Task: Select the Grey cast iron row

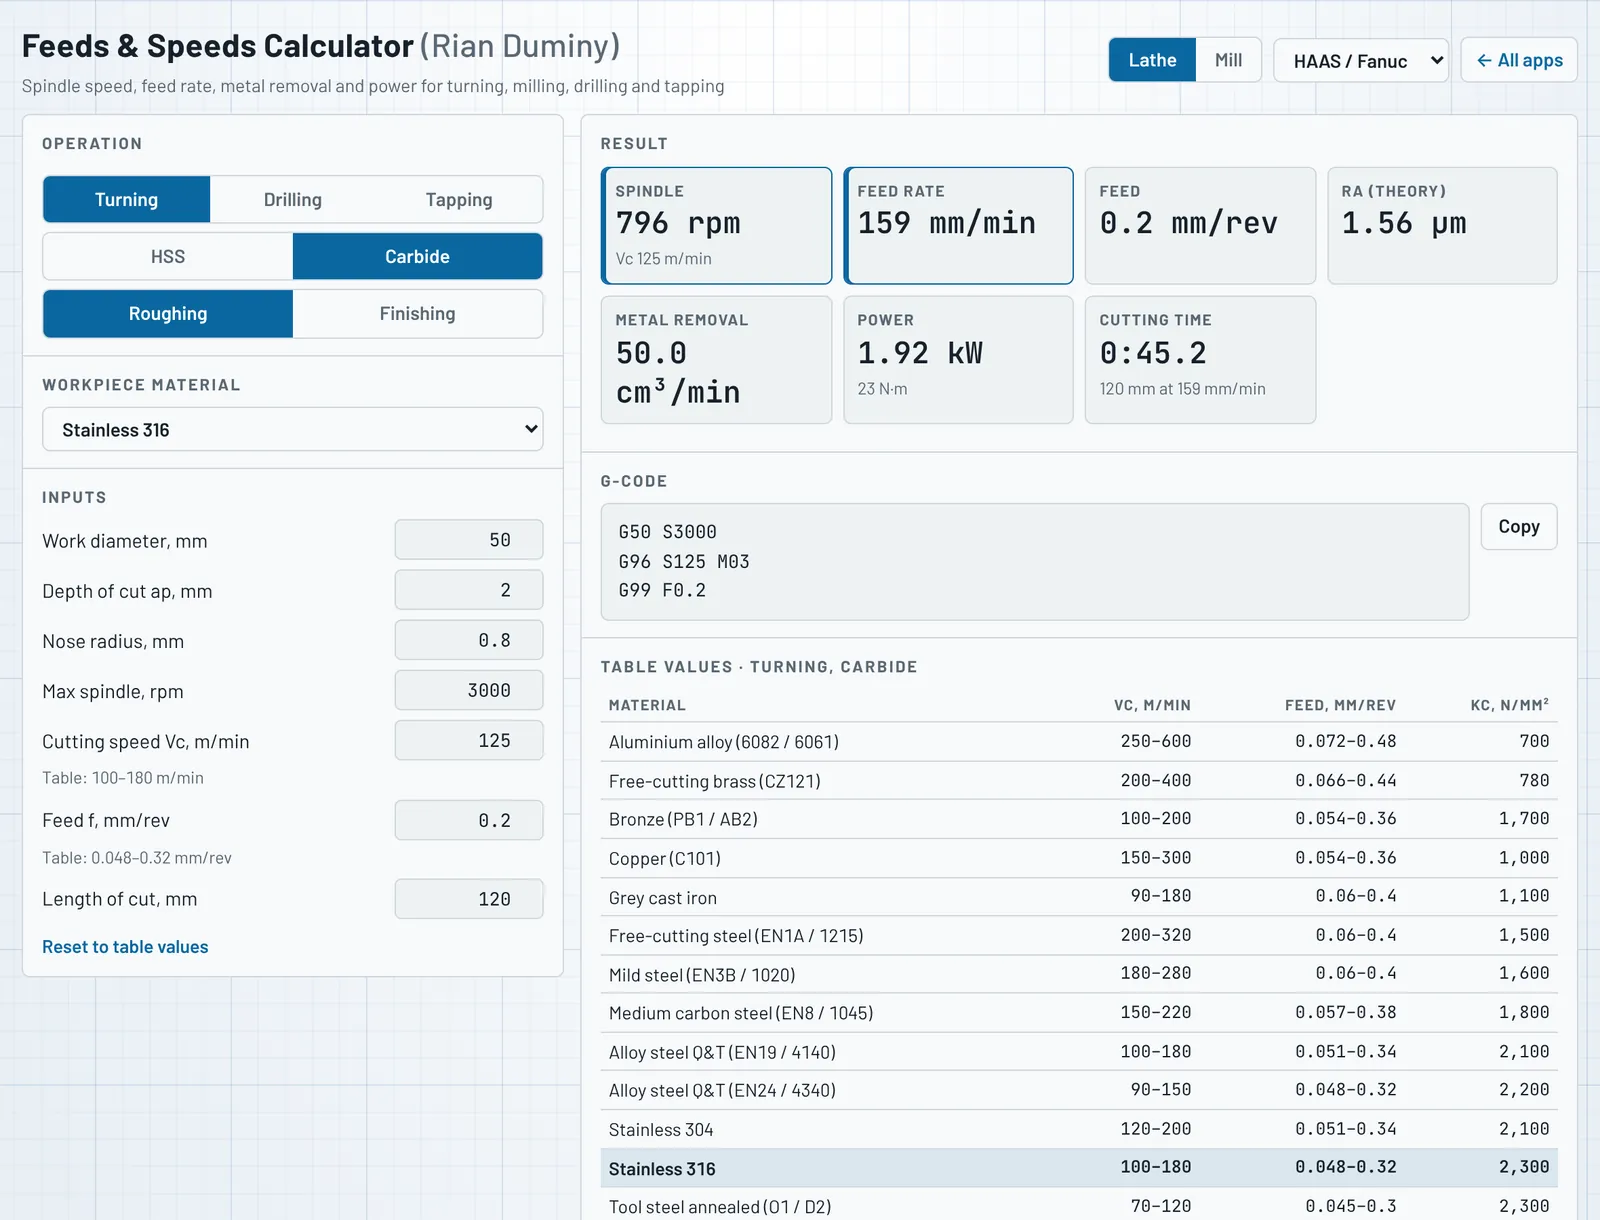Action: pyautogui.click(x=1079, y=897)
